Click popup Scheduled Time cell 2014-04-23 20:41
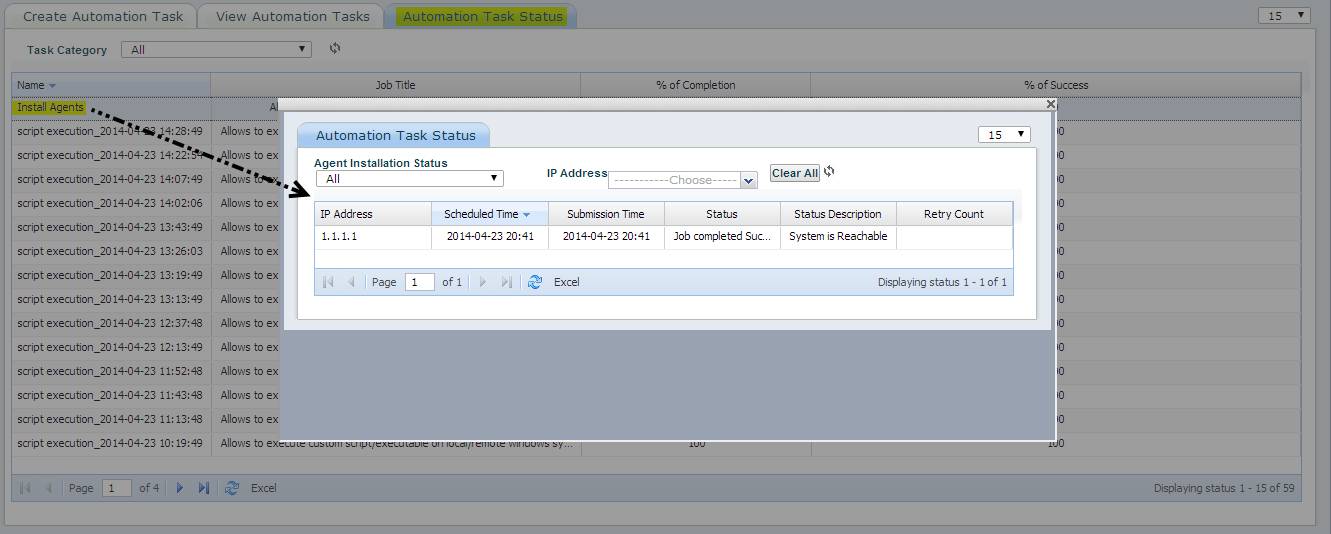Image resolution: width=1331 pixels, height=534 pixels. pos(489,237)
